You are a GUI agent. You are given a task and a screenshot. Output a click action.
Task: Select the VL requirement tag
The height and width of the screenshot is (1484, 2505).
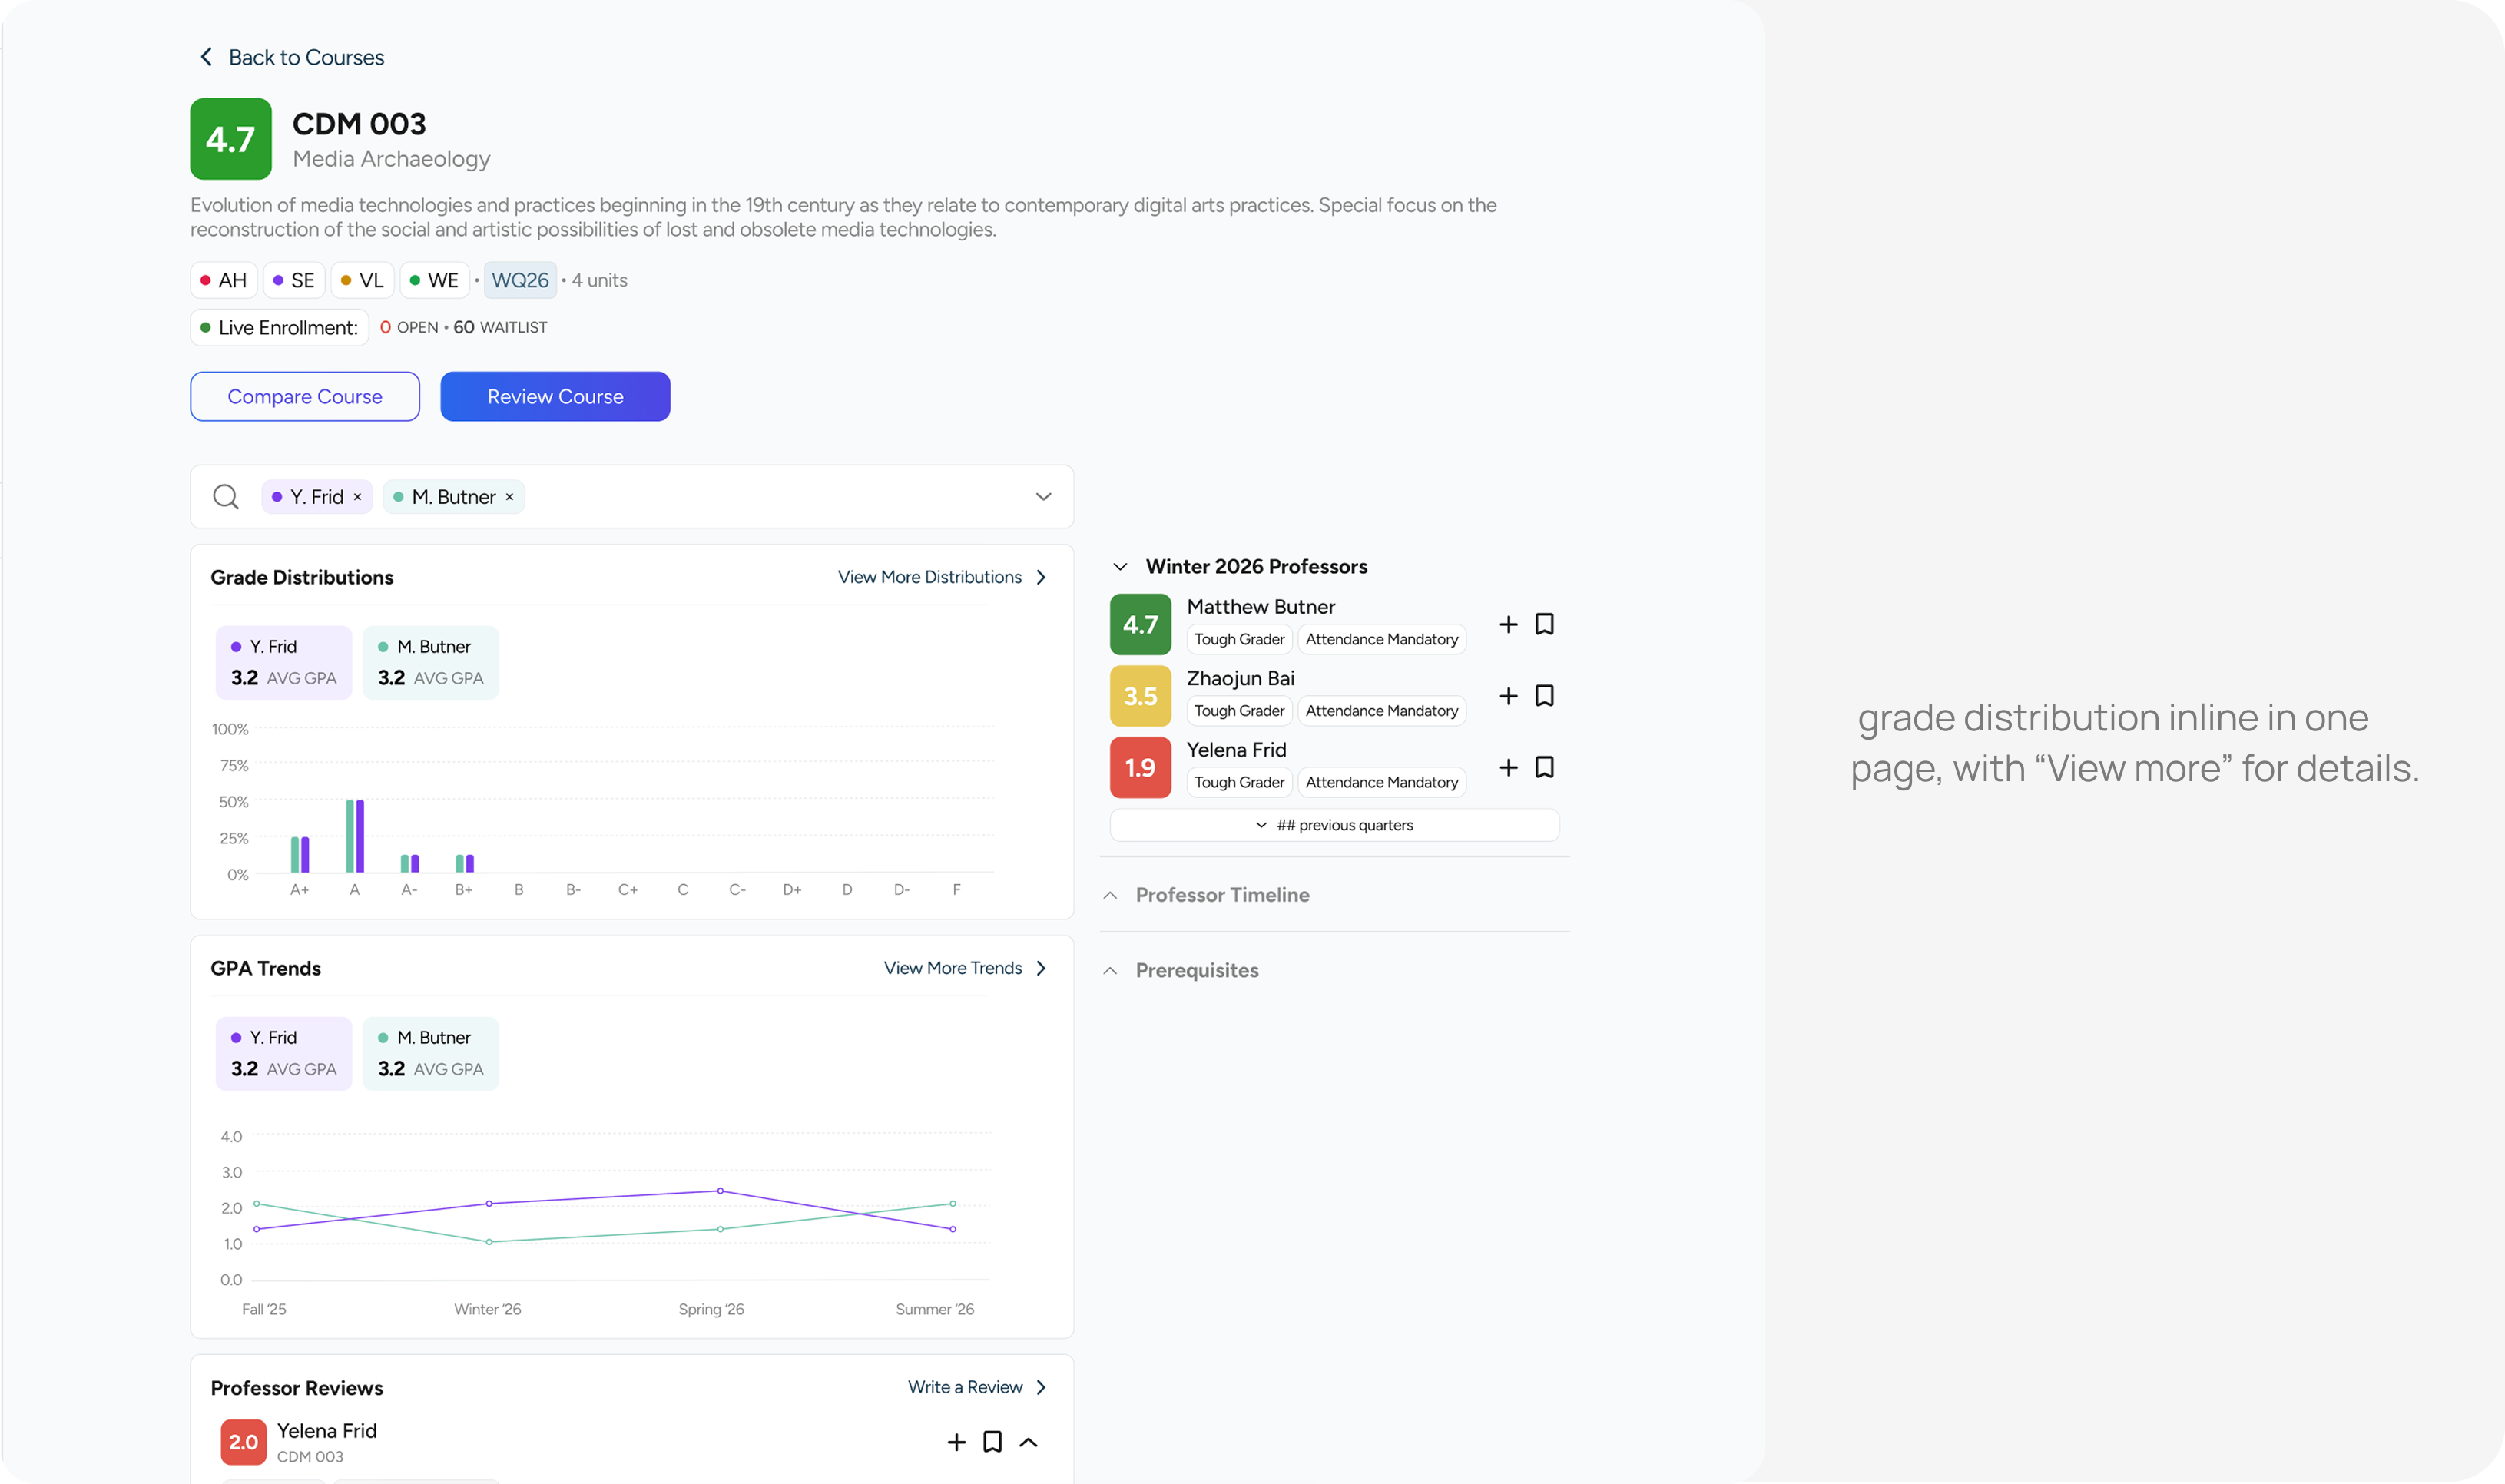click(x=362, y=280)
